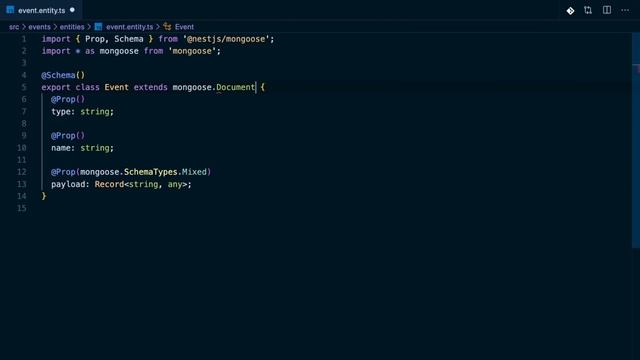Click the 'export' keyword on line 5
The image size is (640, 360).
(56, 87)
